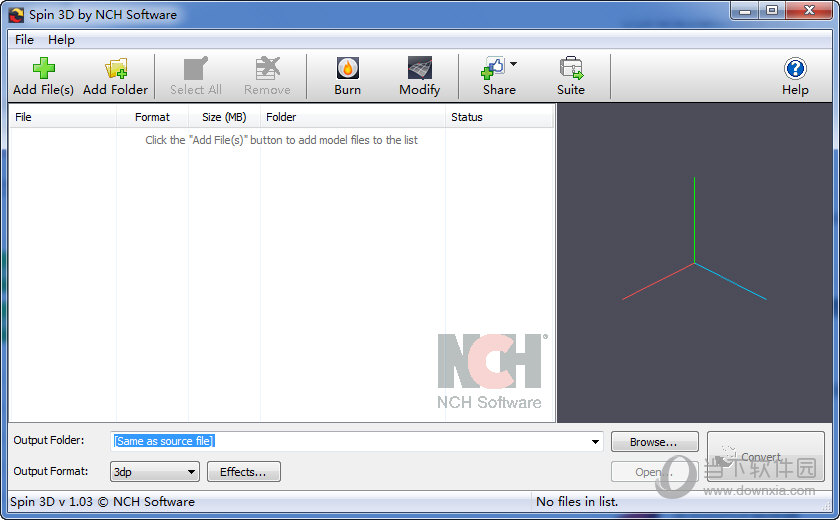Open the Burn disc tool
Screen dimensions: 840x520
(x=348, y=69)
